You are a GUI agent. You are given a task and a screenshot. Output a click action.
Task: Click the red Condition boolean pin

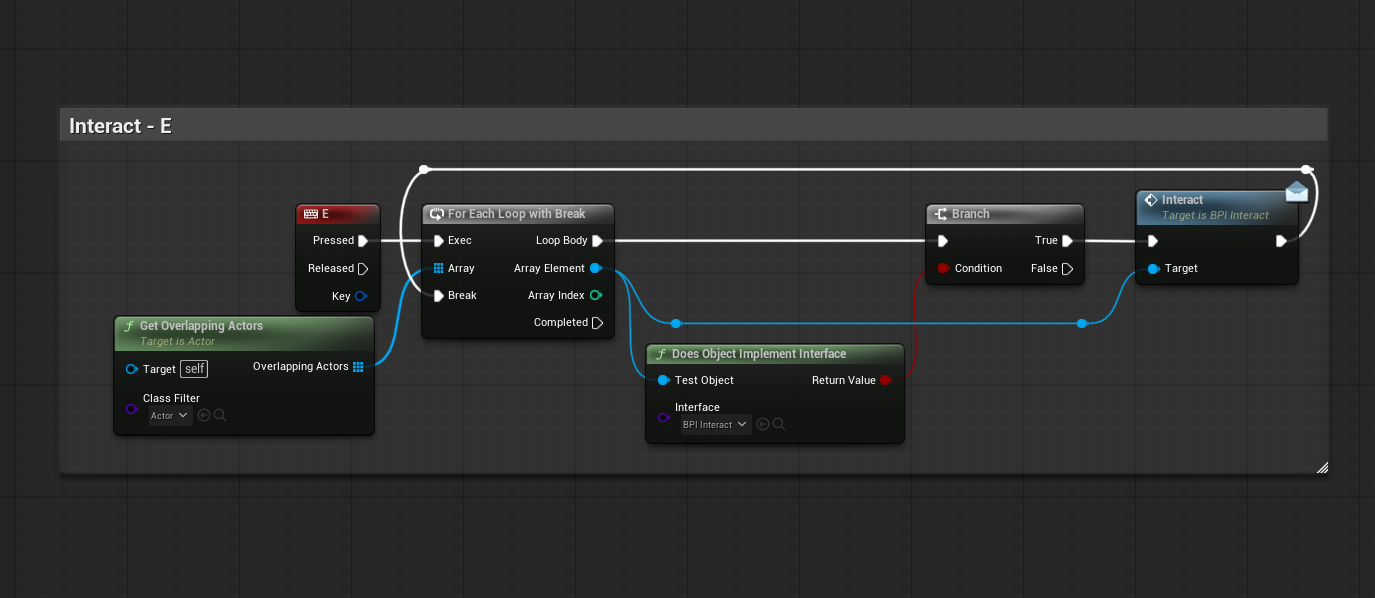pos(943,268)
